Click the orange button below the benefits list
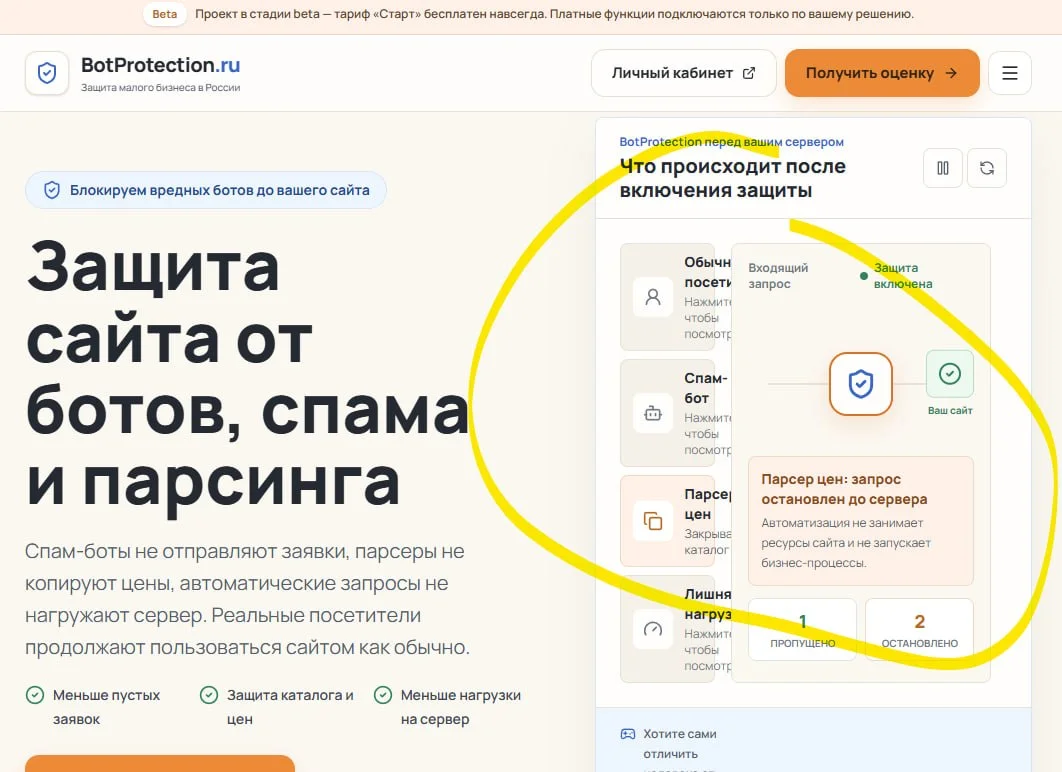Viewport: 1062px width, 772px height. tap(160, 763)
